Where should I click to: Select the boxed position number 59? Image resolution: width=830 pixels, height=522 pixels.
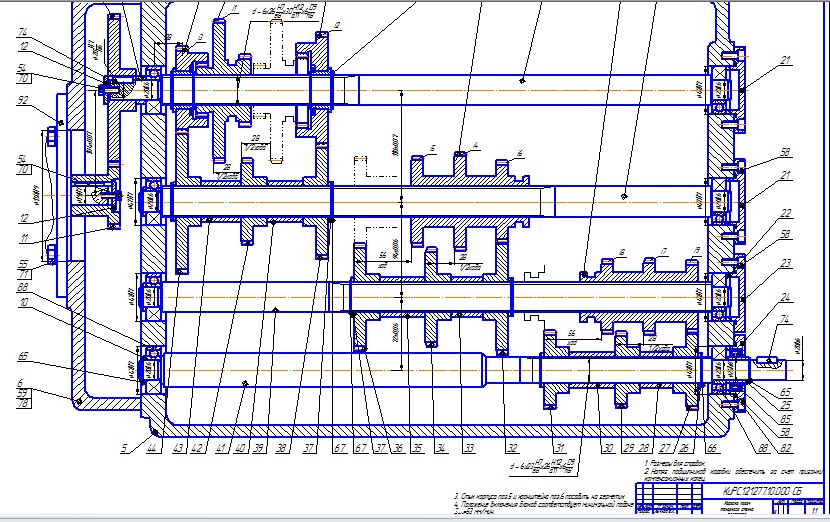pyautogui.click(x=23, y=393)
